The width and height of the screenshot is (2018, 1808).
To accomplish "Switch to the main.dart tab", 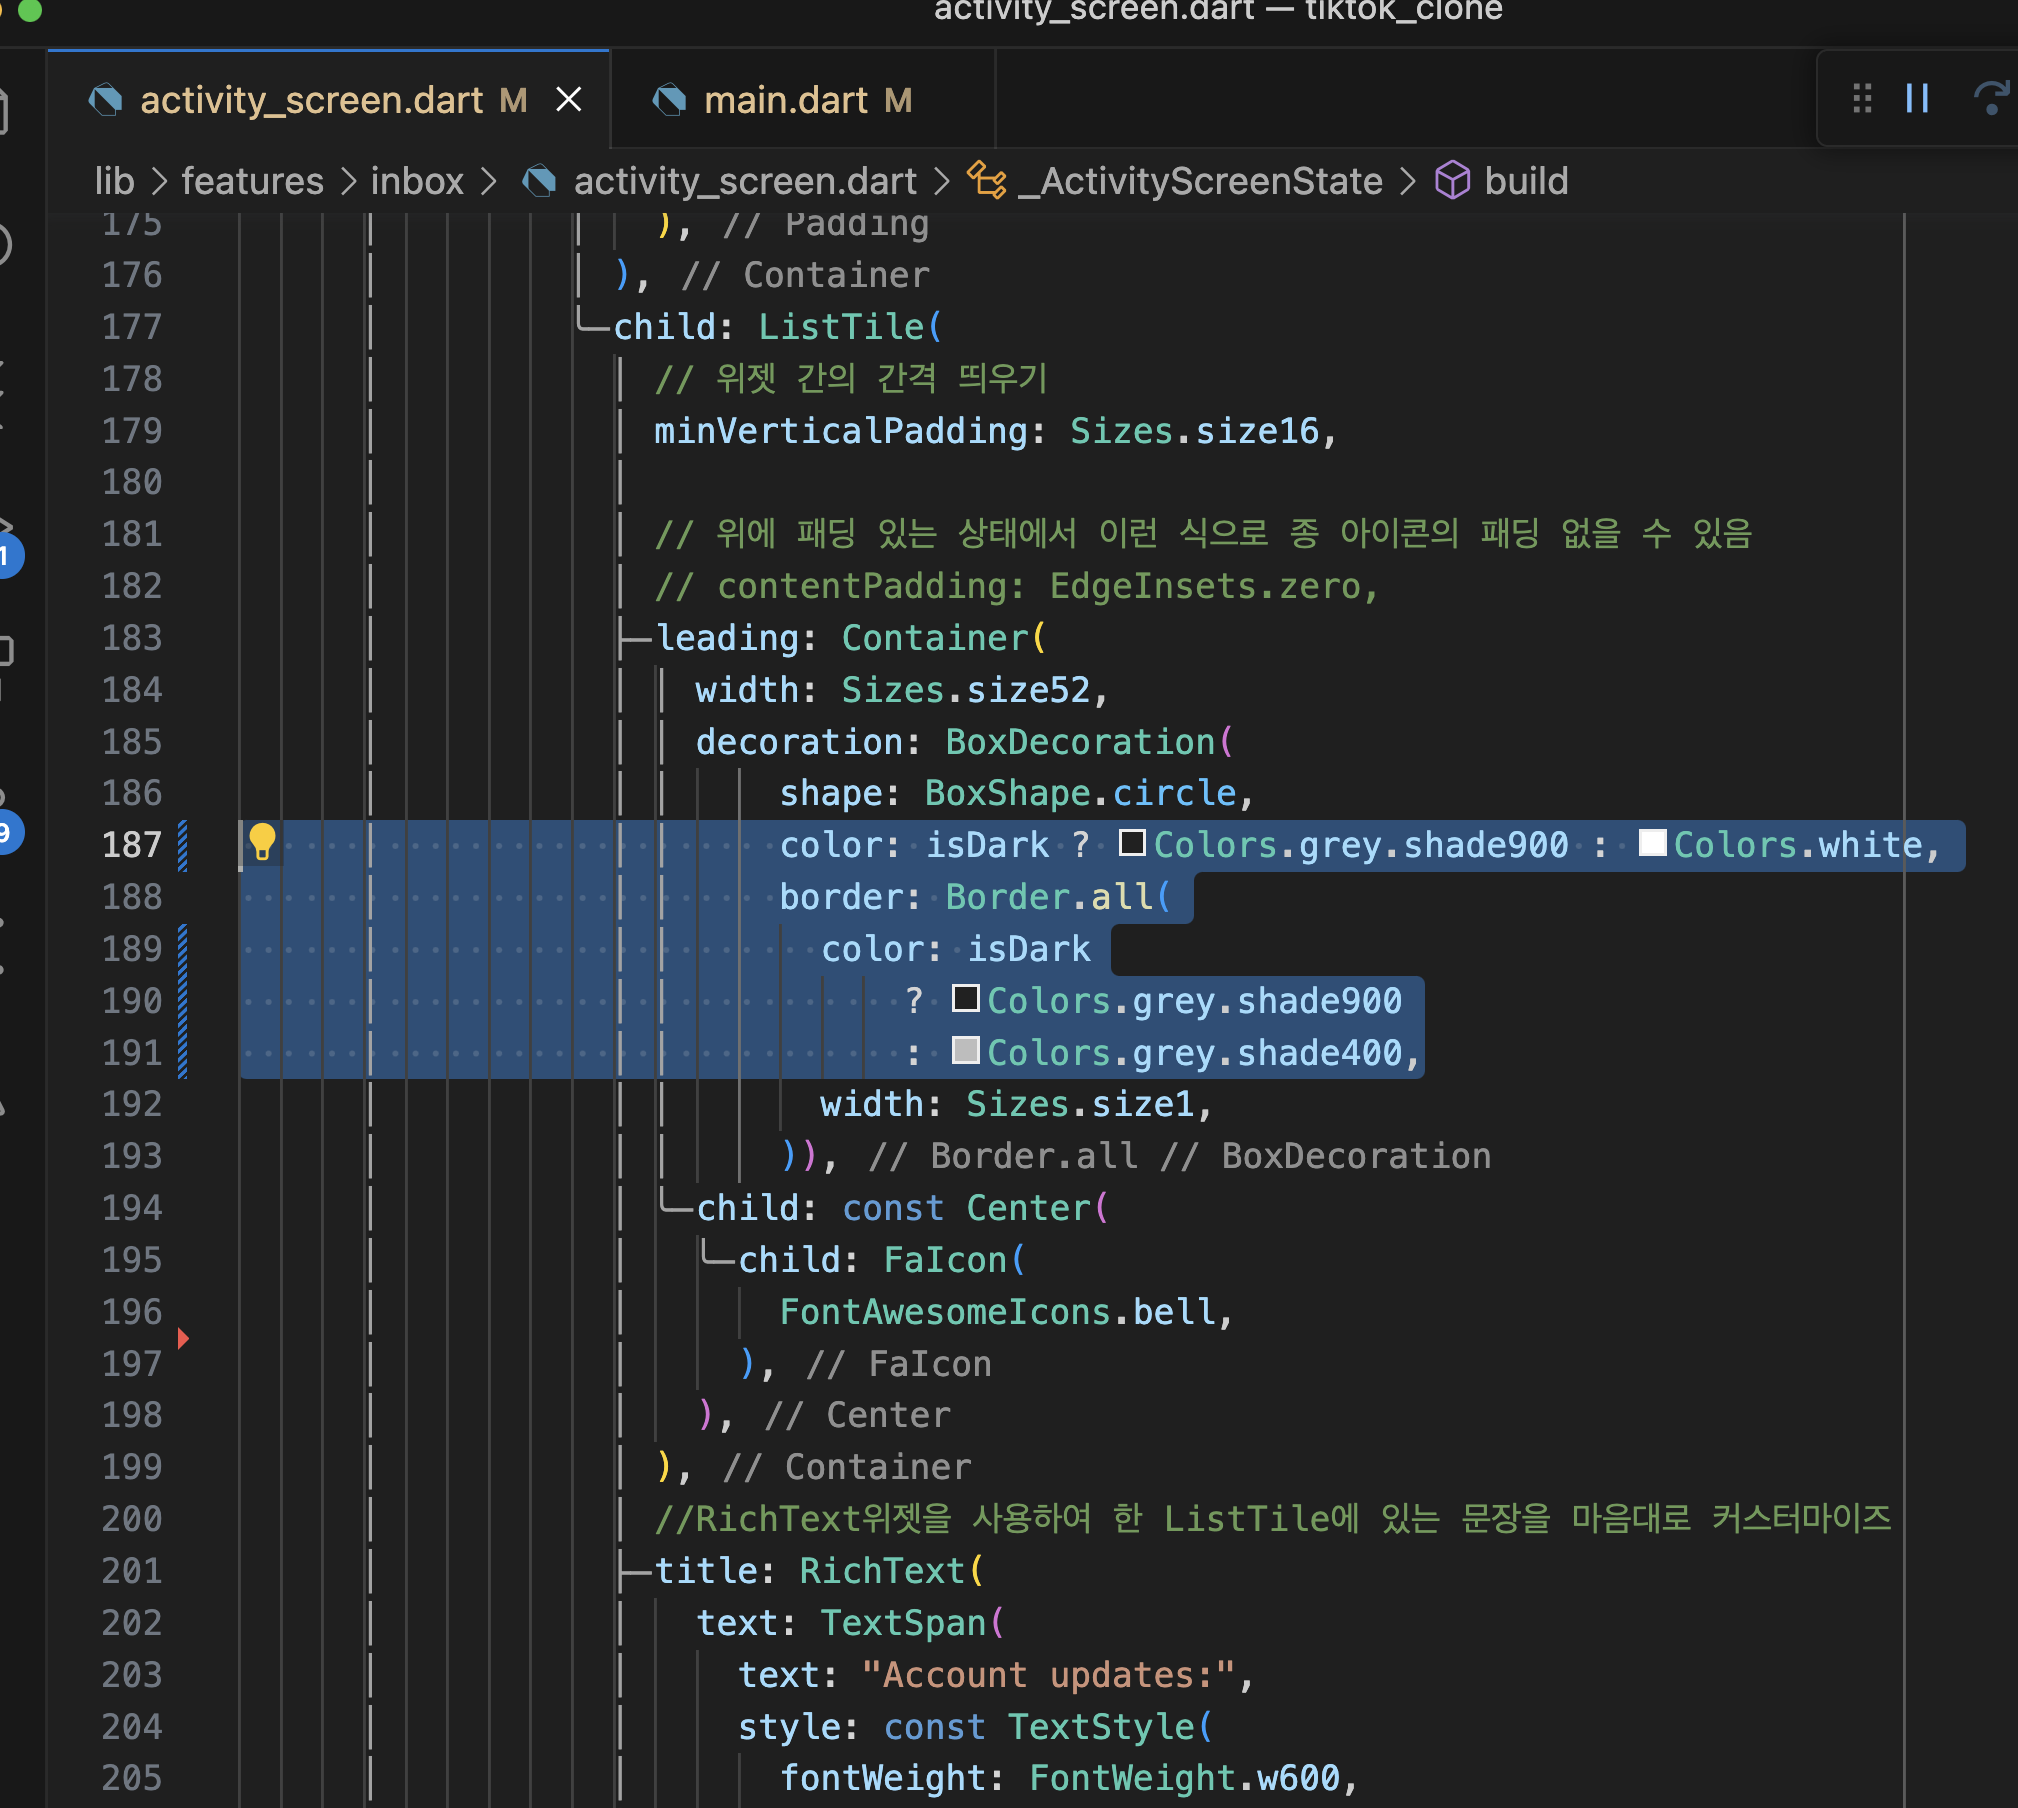I will point(786,100).
